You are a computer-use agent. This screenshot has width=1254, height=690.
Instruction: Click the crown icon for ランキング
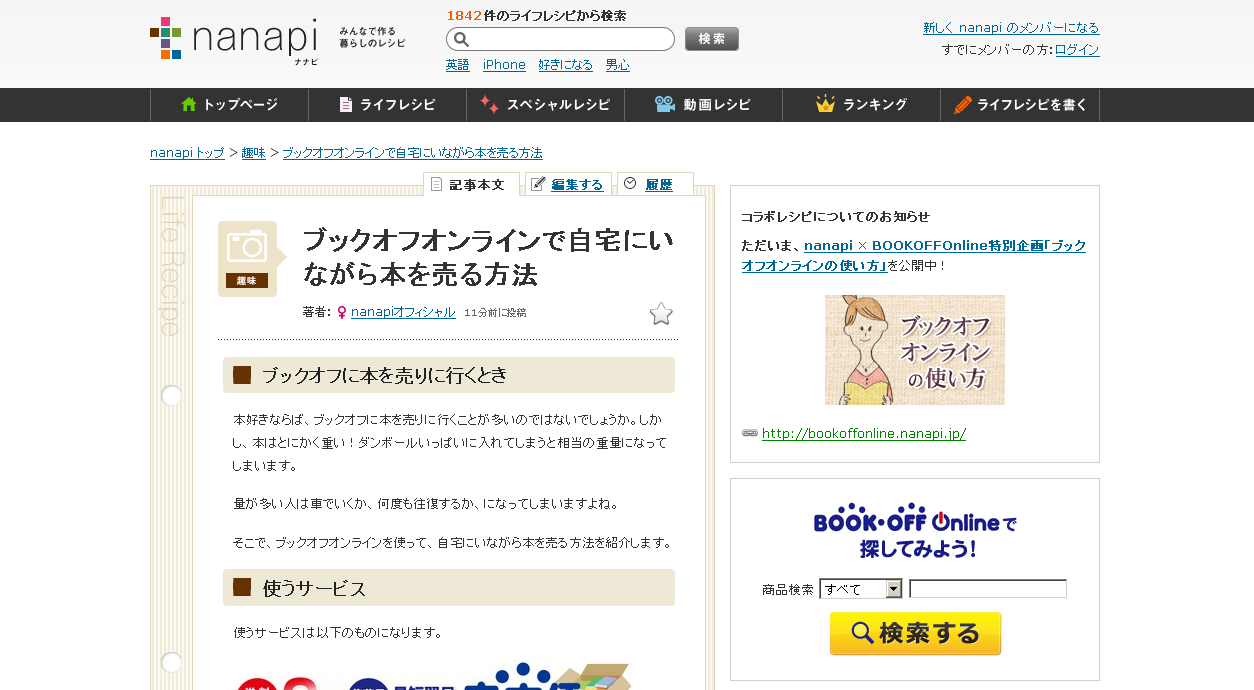coord(825,104)
